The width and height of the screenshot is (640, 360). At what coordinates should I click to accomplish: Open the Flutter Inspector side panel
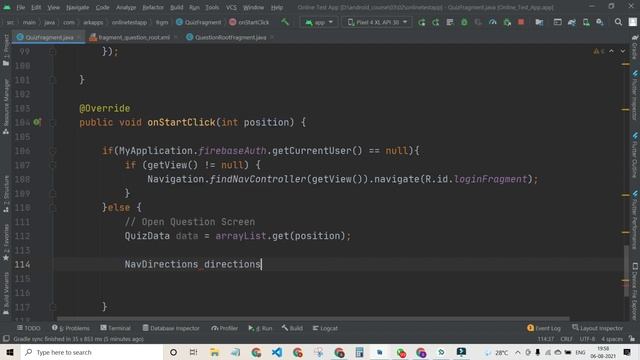click(635, 95)
